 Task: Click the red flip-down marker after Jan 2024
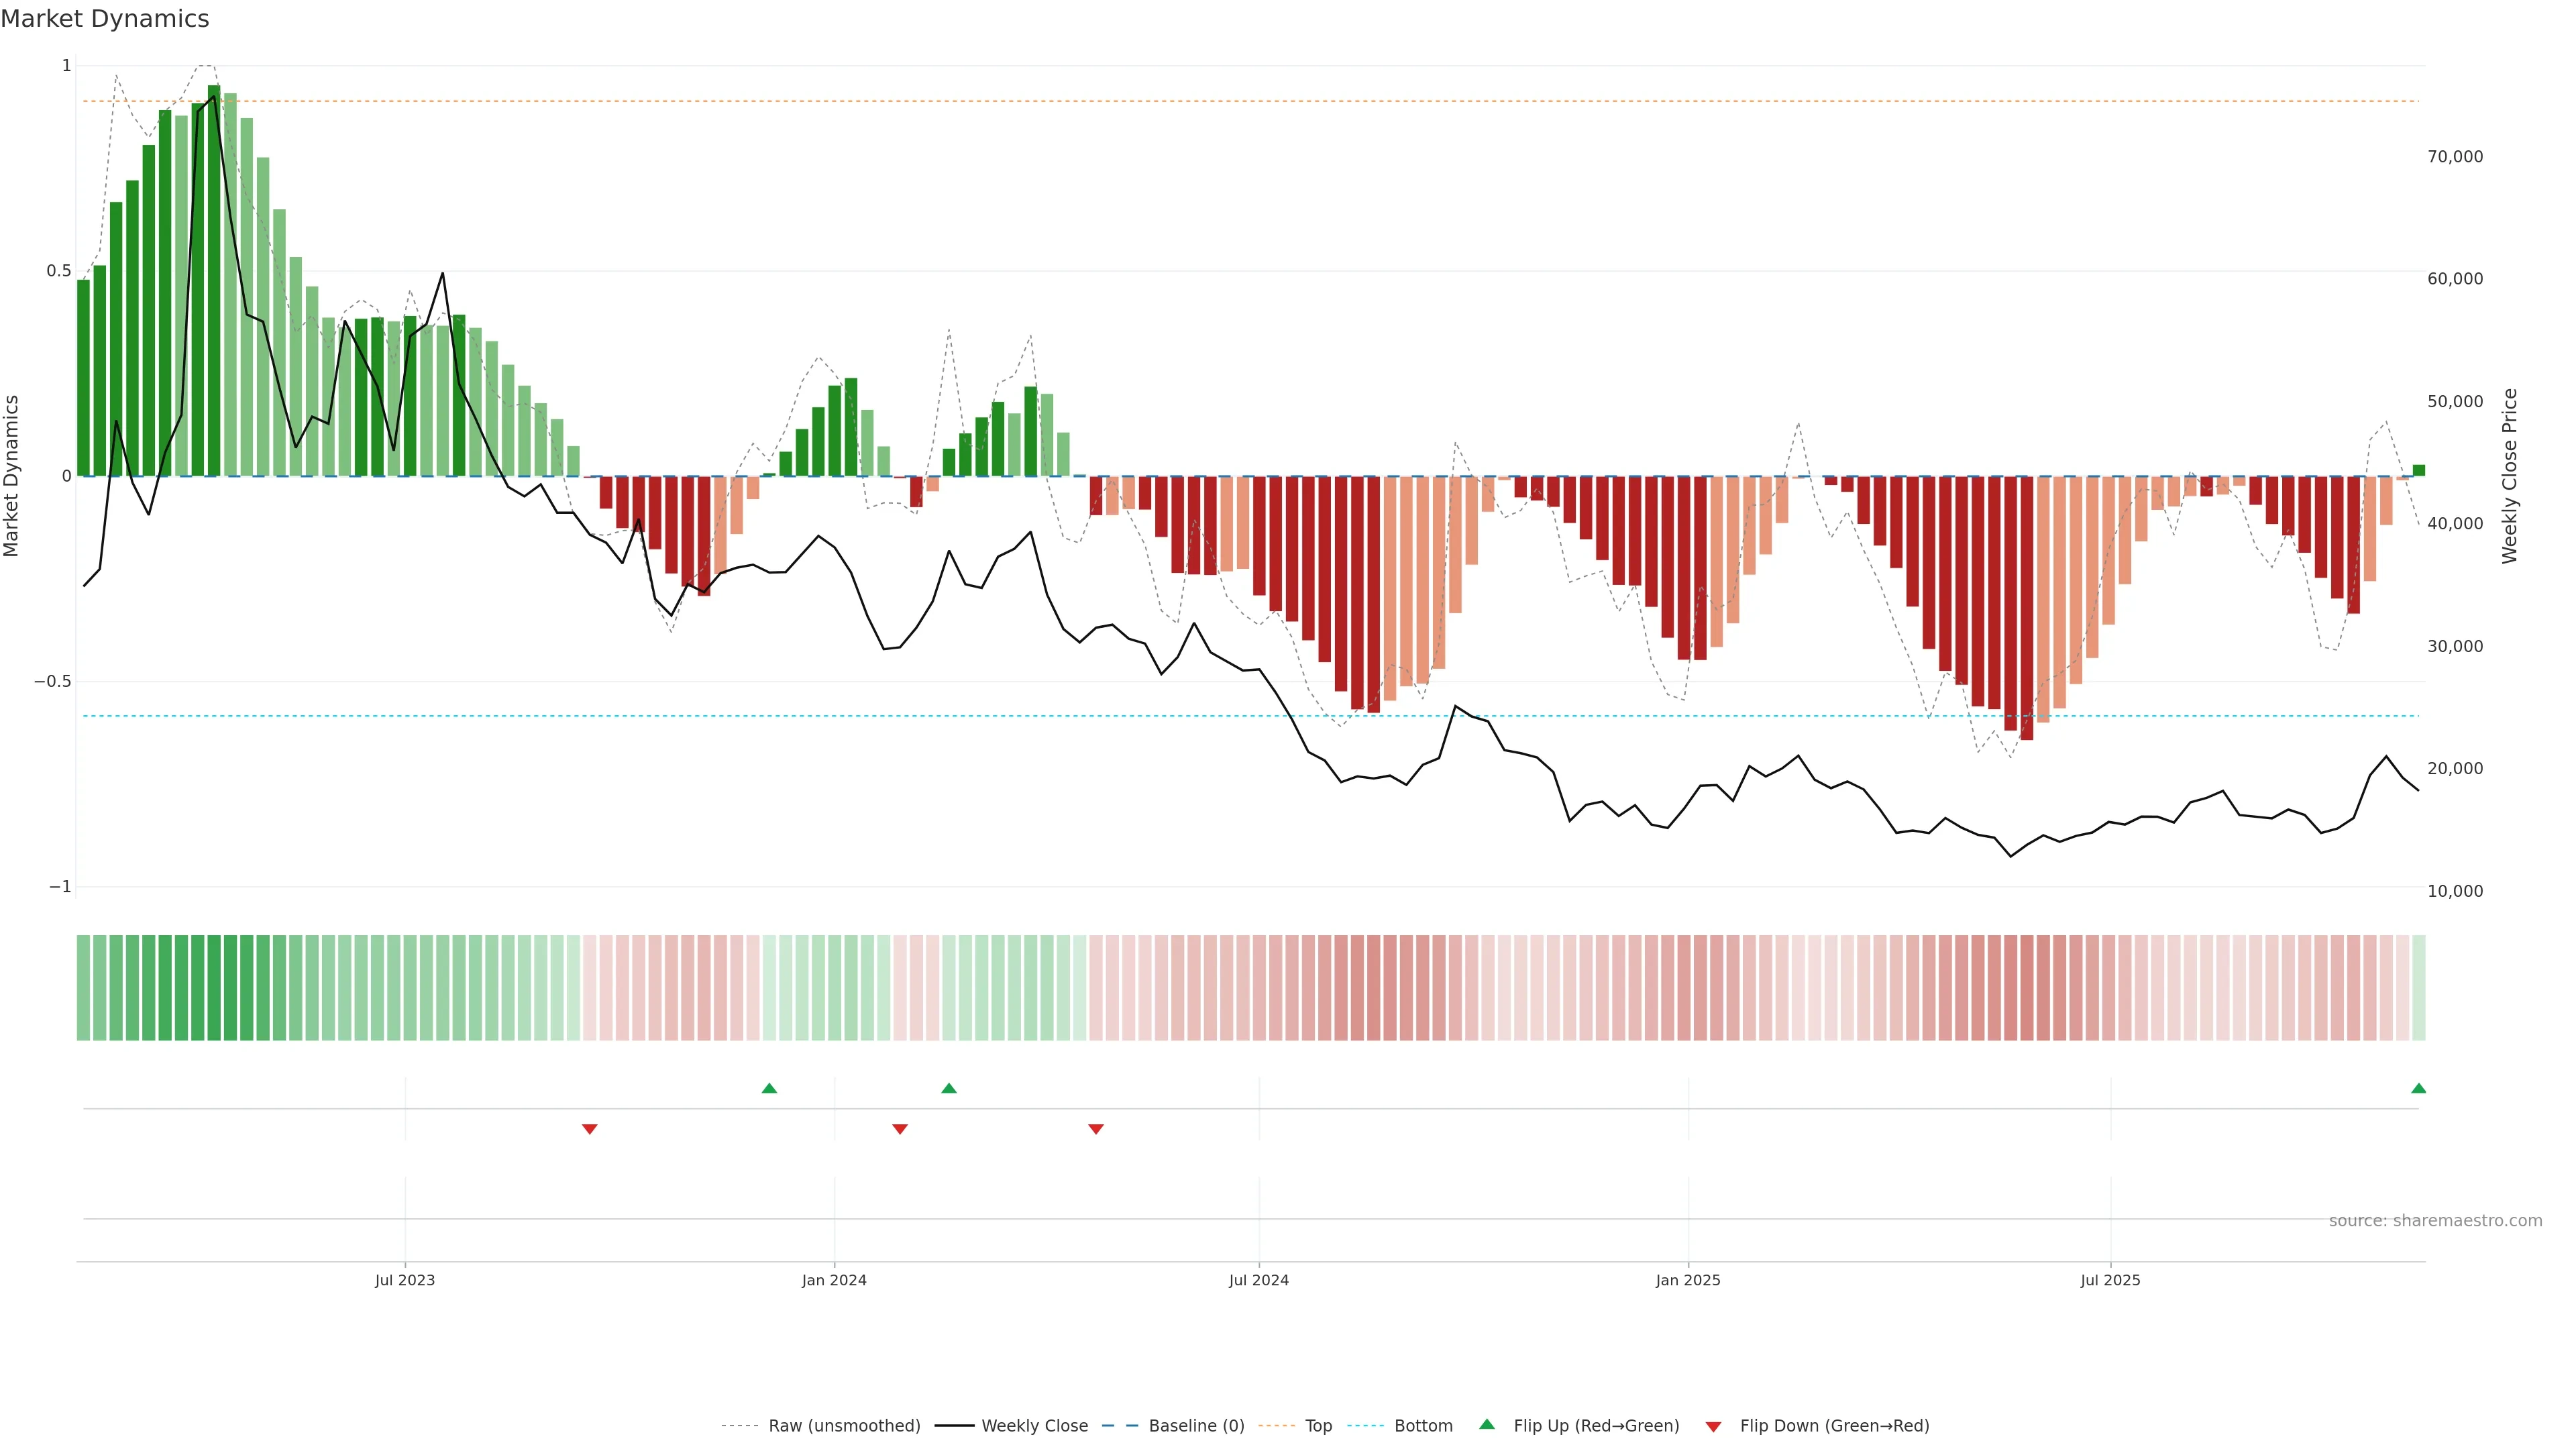coord(900,1129)
